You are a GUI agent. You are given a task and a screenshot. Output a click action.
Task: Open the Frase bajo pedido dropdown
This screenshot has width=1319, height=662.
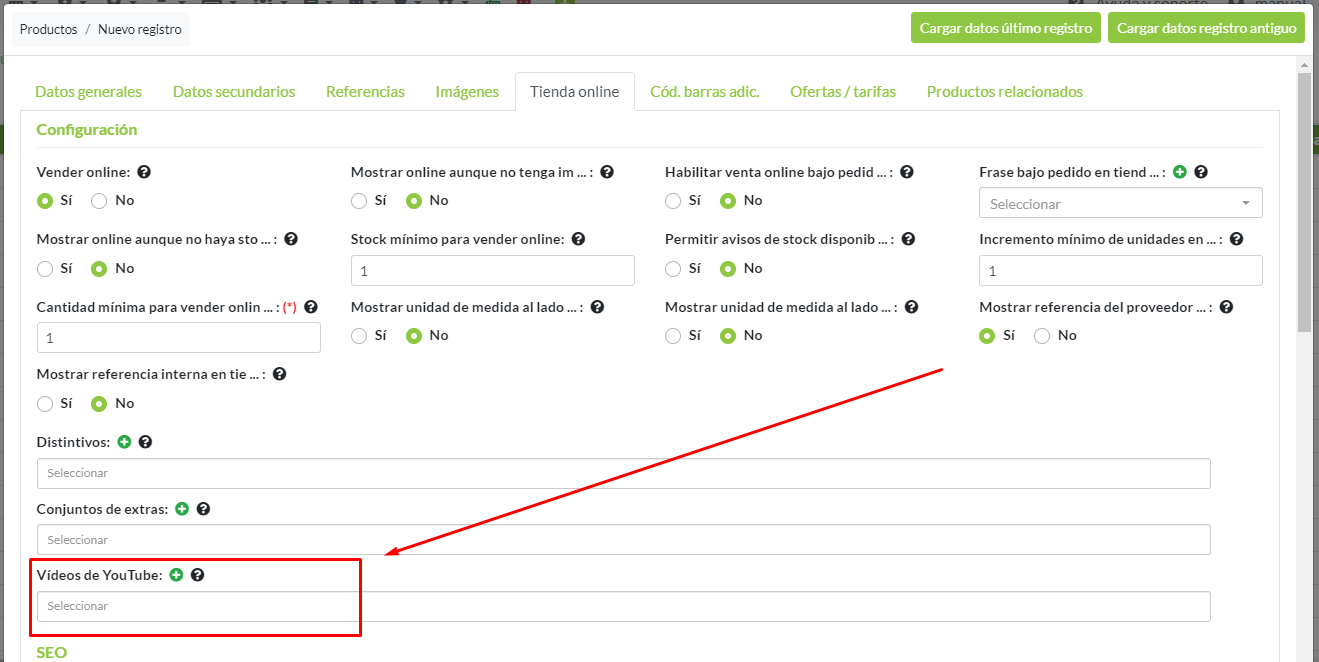coord(1120,202)
